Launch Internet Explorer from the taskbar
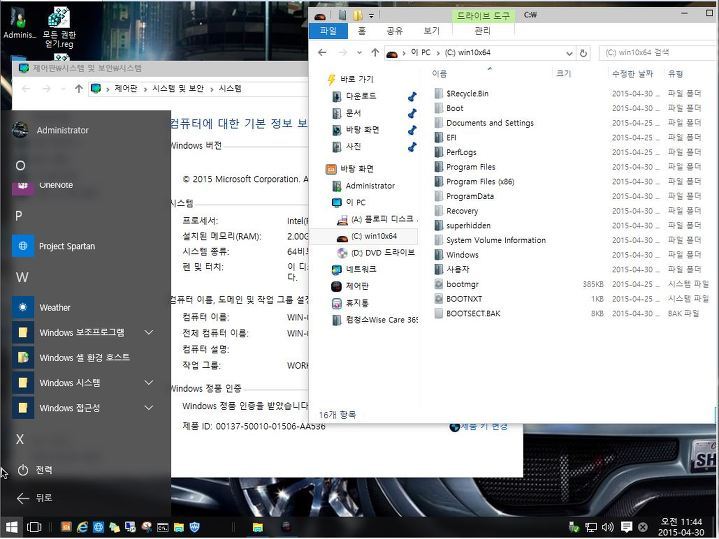The image size is (719, 539). (83, 527)
